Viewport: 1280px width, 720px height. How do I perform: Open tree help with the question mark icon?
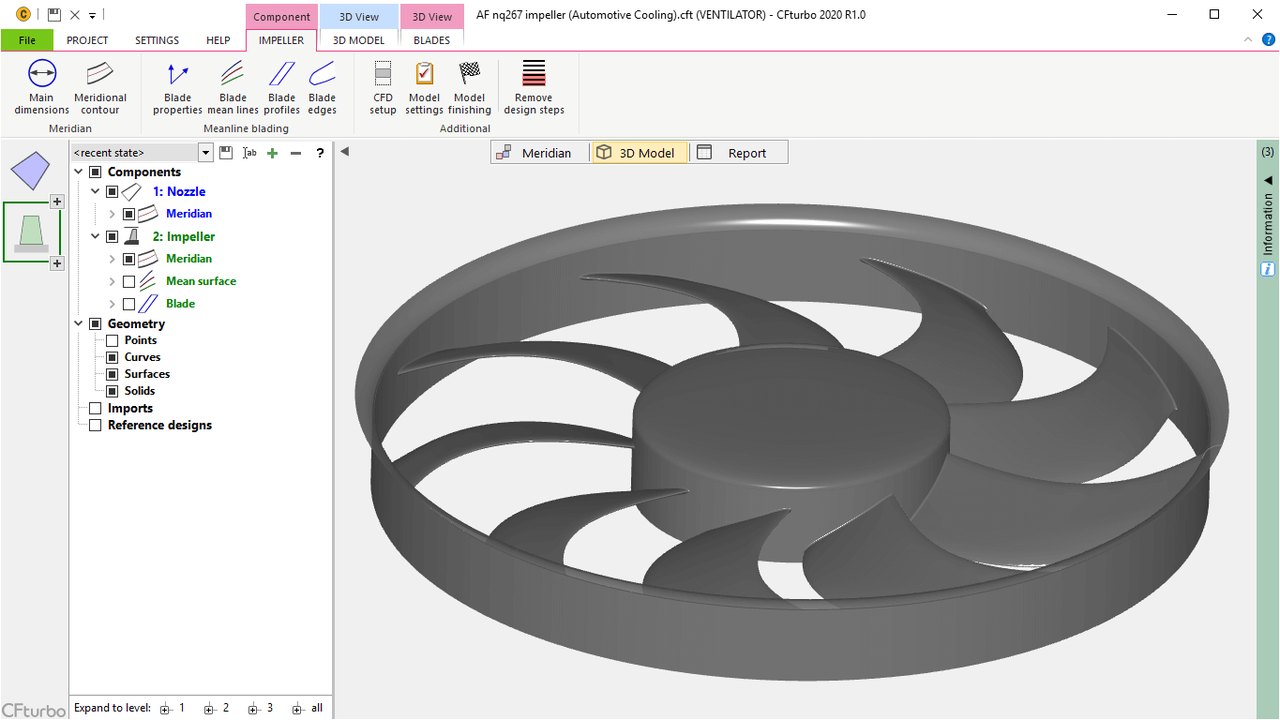click(x=320, y=153)
